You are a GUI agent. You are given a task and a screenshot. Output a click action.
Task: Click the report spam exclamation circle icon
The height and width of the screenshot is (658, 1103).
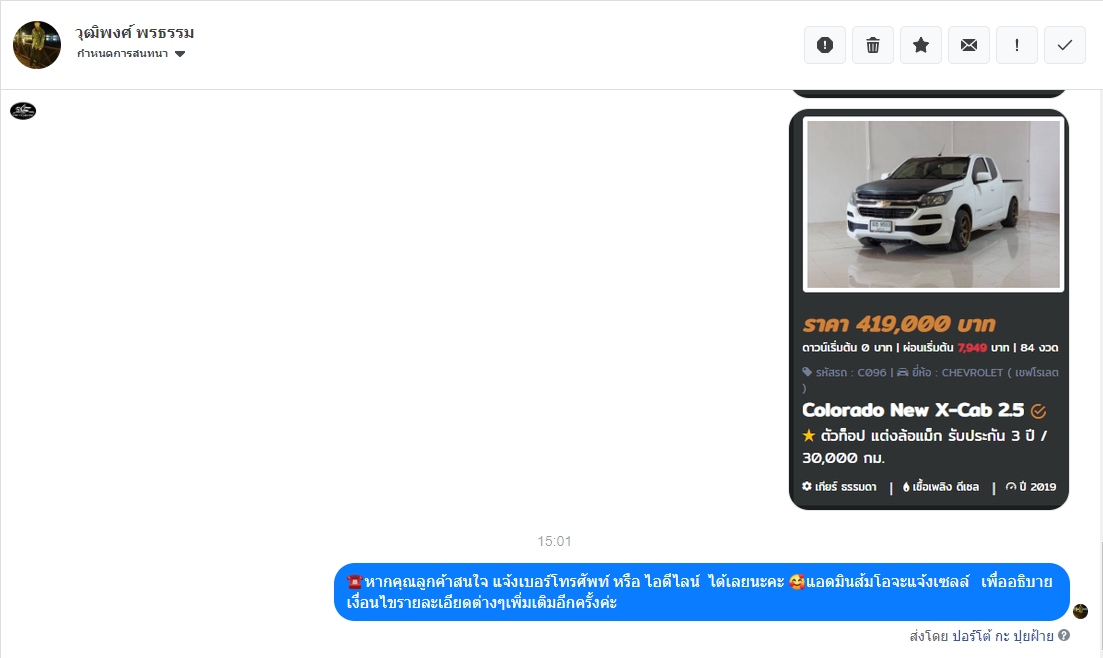825,45
